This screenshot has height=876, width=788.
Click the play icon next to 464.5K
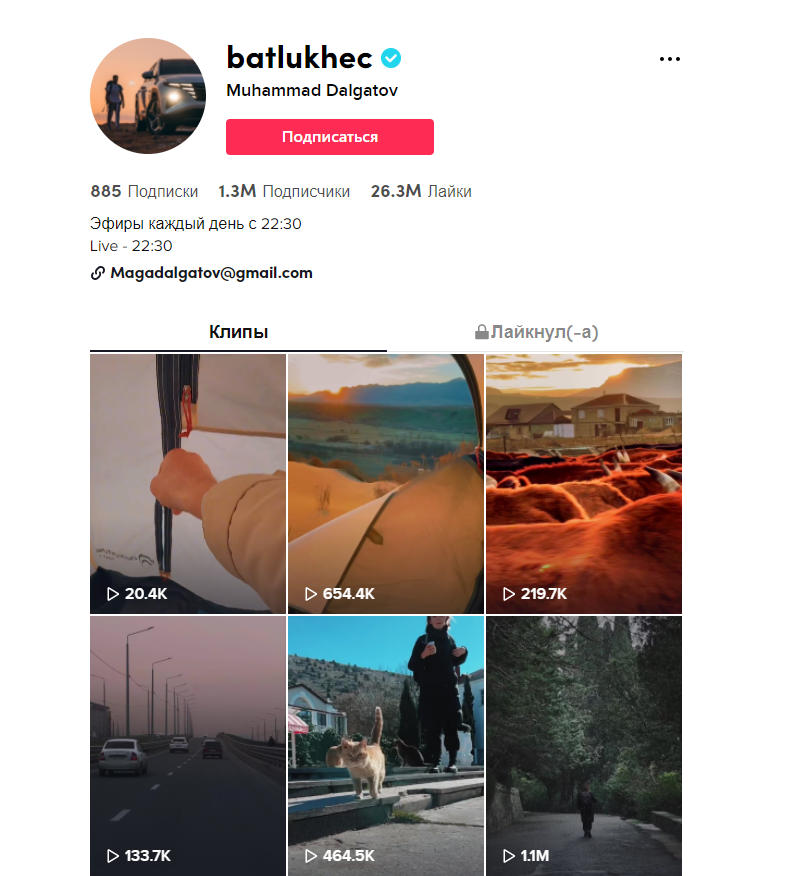coord(311,856)
